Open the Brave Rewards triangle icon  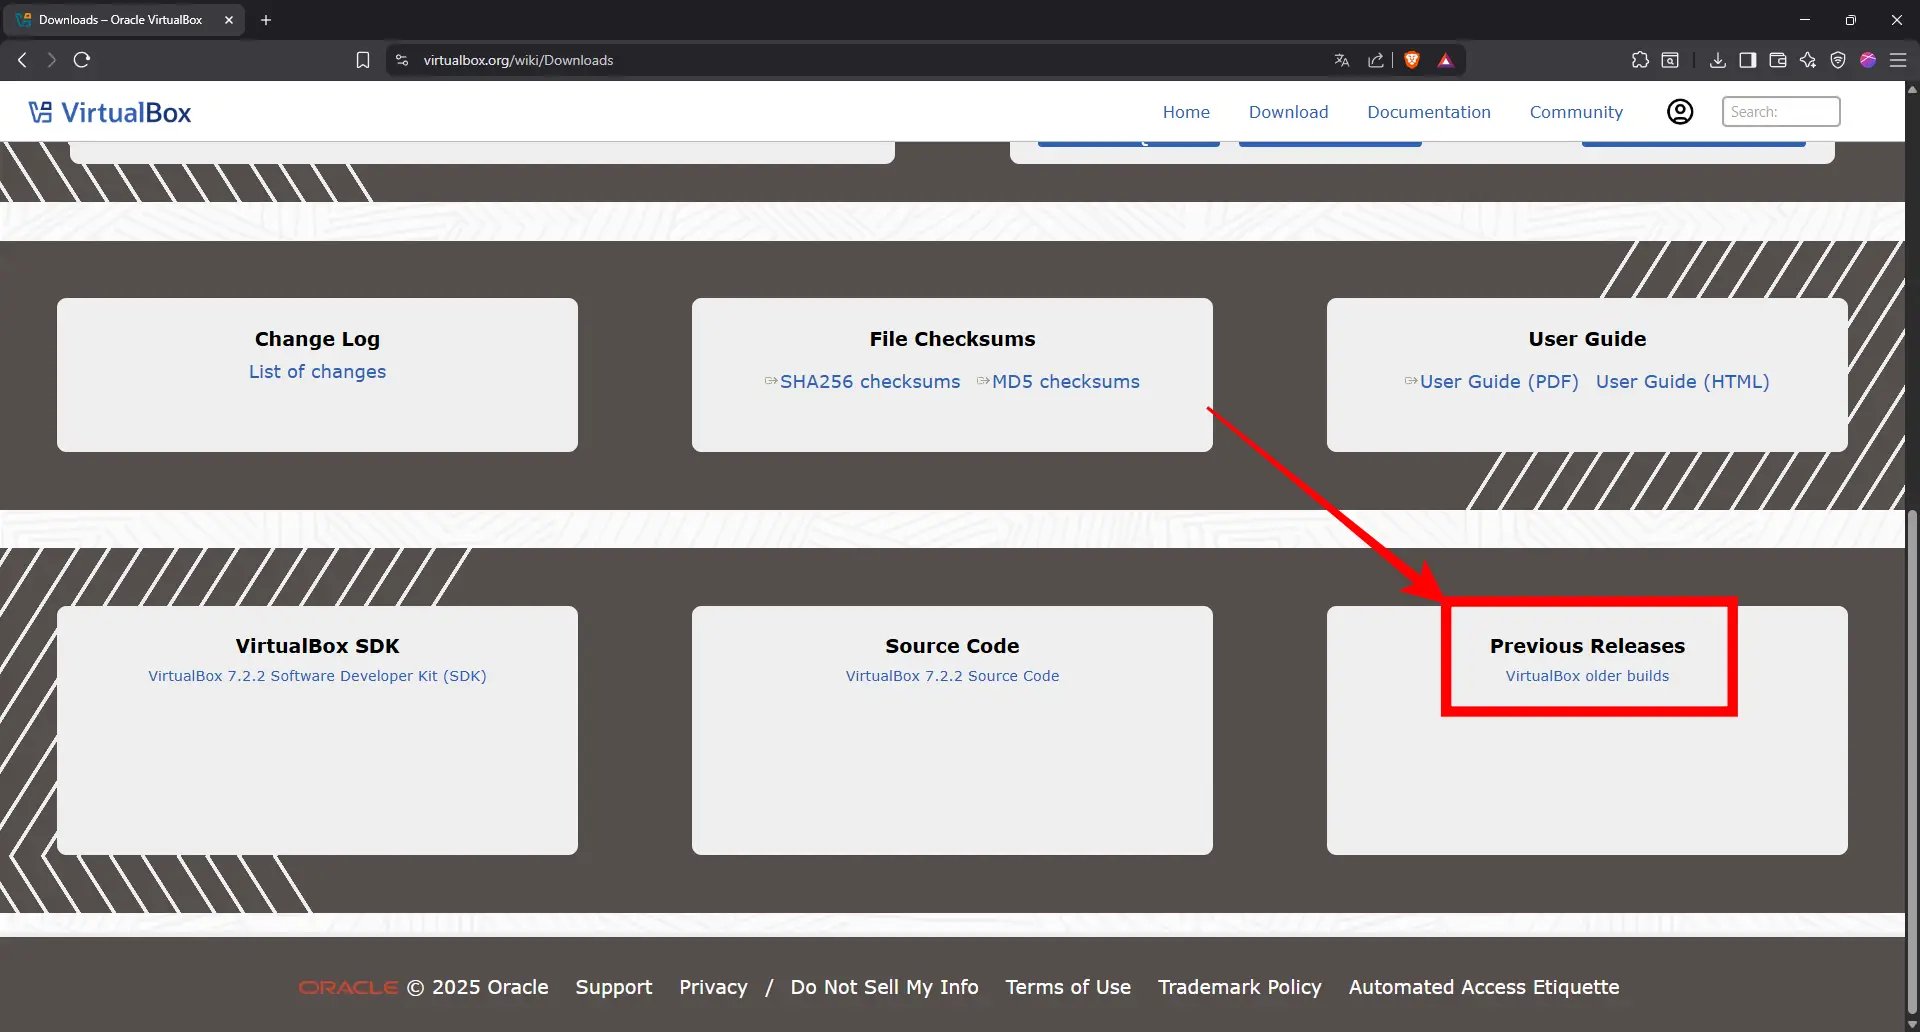1445,60
